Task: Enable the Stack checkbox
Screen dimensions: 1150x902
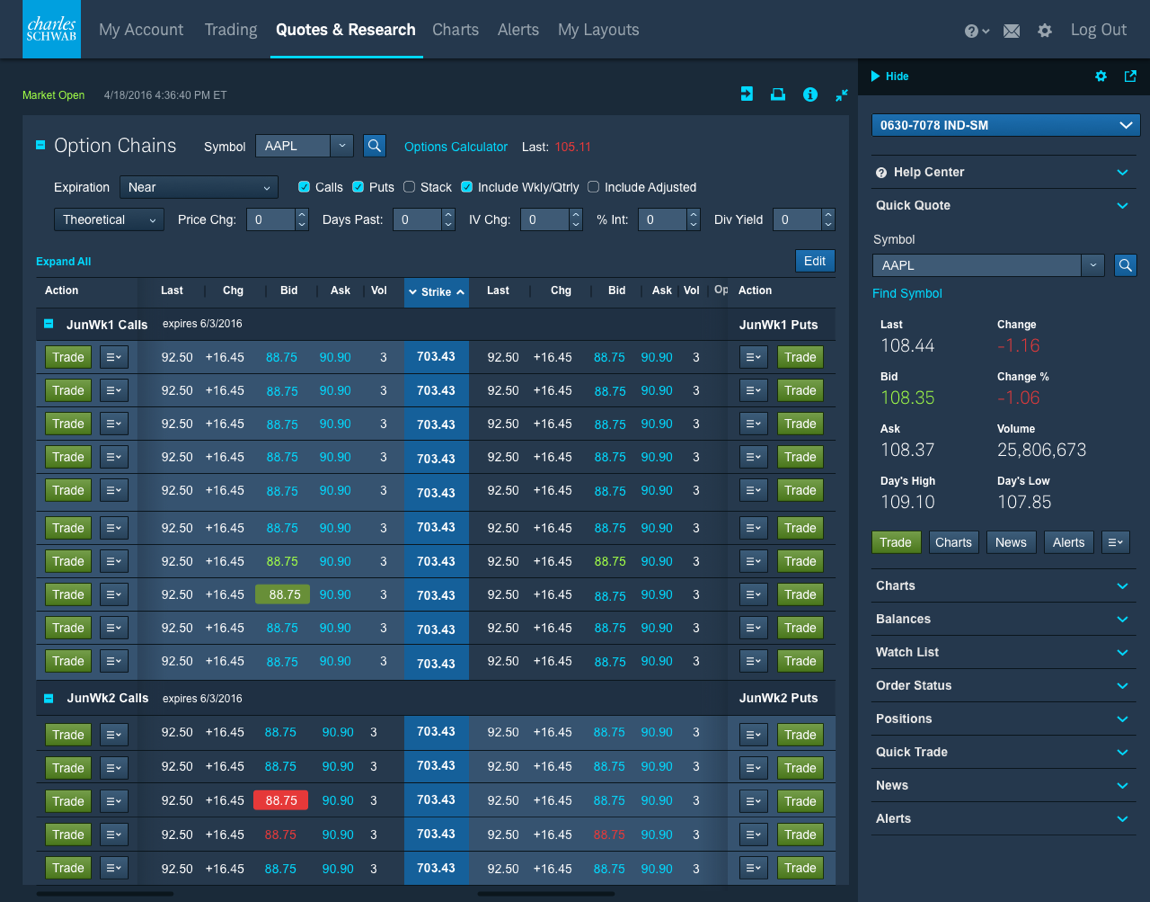Action: (409, 187)
